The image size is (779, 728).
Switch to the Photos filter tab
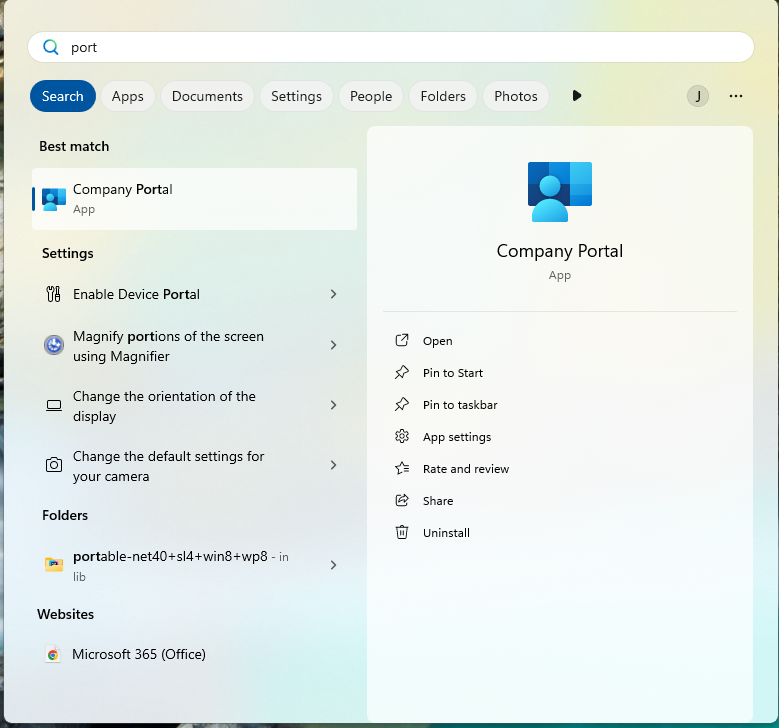[x=516, y=96]
